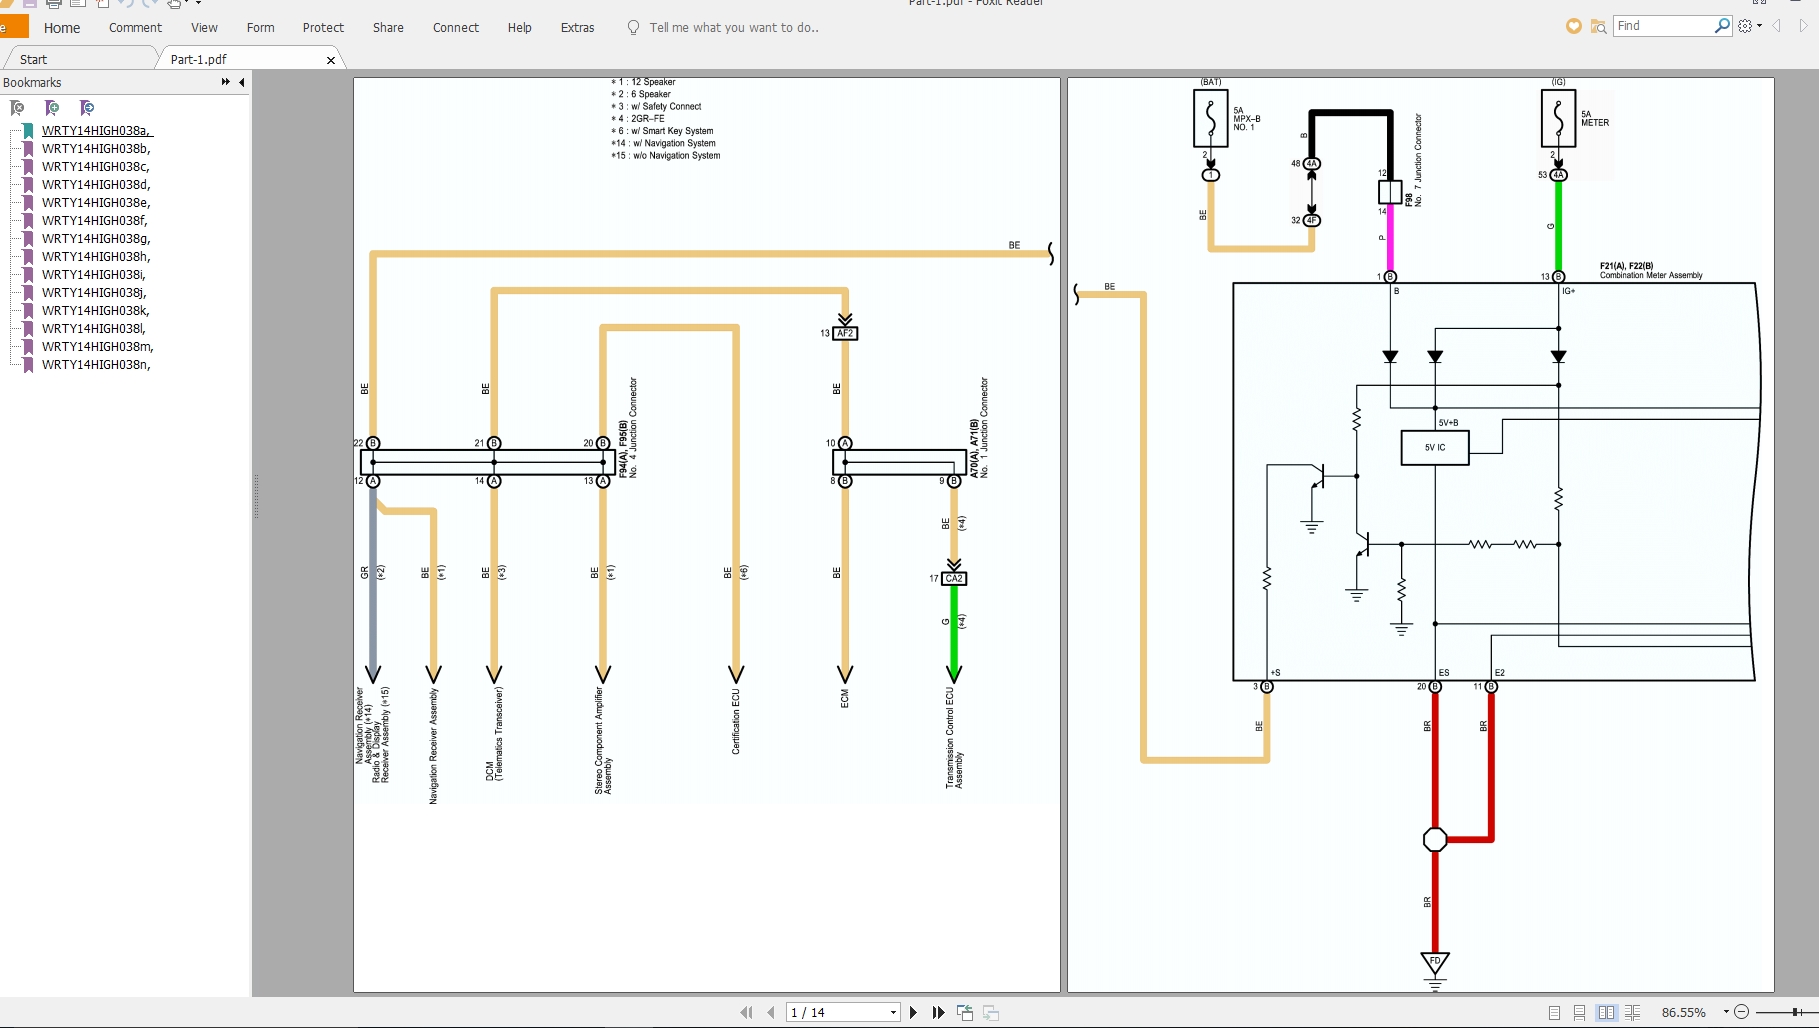Open bookmark WRTY14HIGH038g
This screenshot has width=1819, height=1028.
95,239
